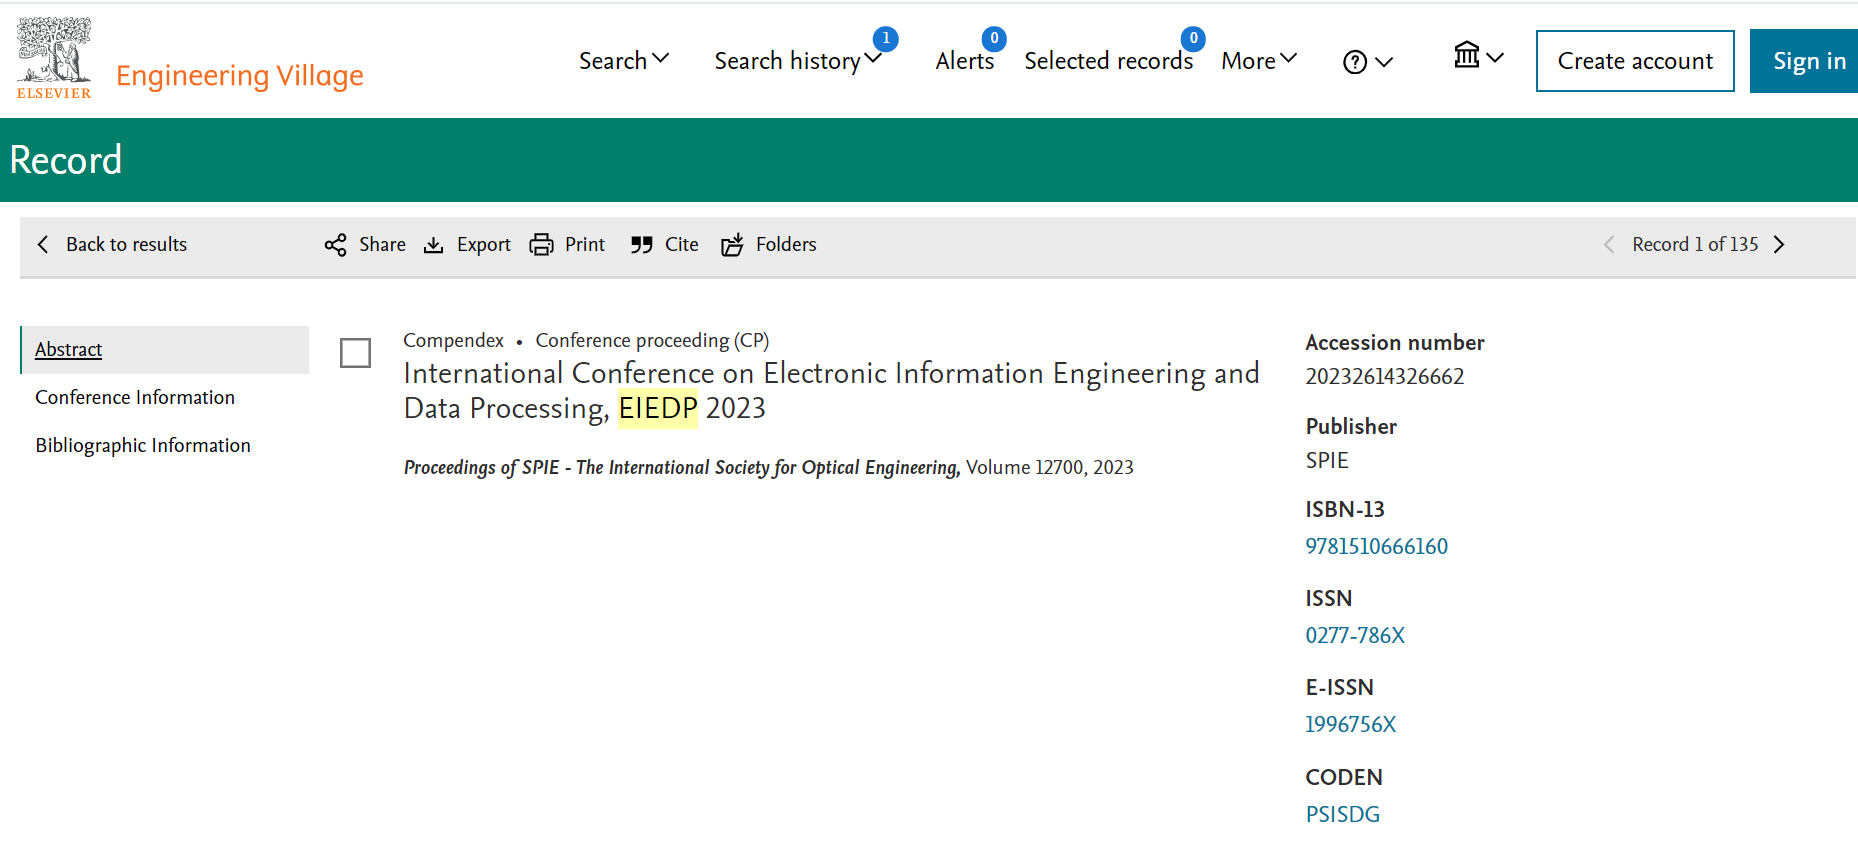Open the Engineering Village home link
Image resolution: width=1858 pixels, height=860 pixels.
pos(240,76)
